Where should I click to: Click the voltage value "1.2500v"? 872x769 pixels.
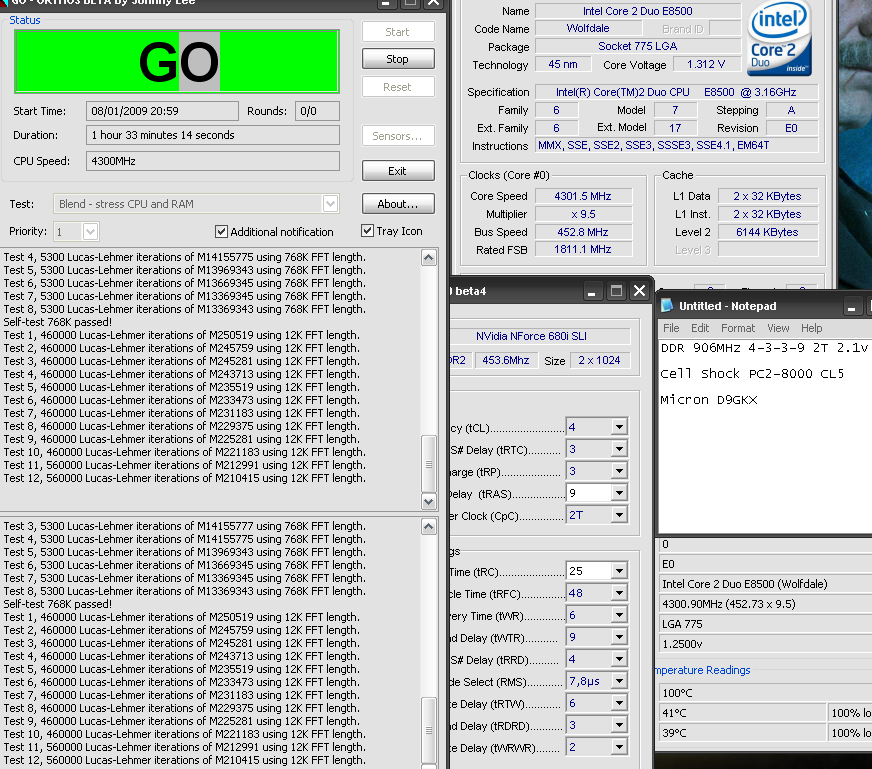682,644
